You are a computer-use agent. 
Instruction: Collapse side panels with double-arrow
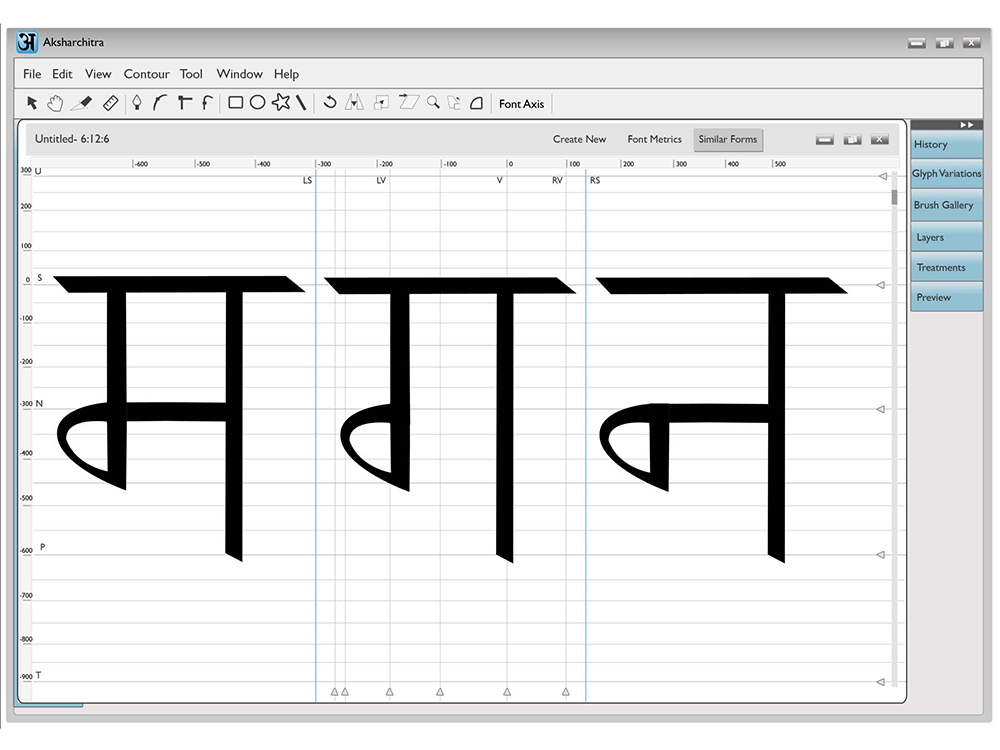[967, 125]
